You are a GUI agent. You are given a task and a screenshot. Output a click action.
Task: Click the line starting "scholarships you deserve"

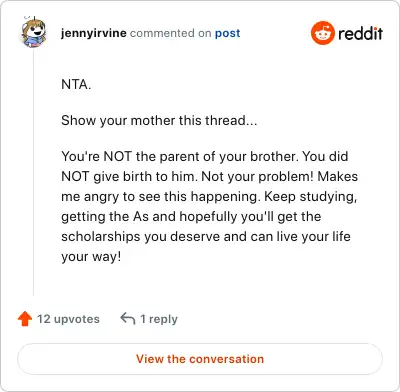(206, 236)
